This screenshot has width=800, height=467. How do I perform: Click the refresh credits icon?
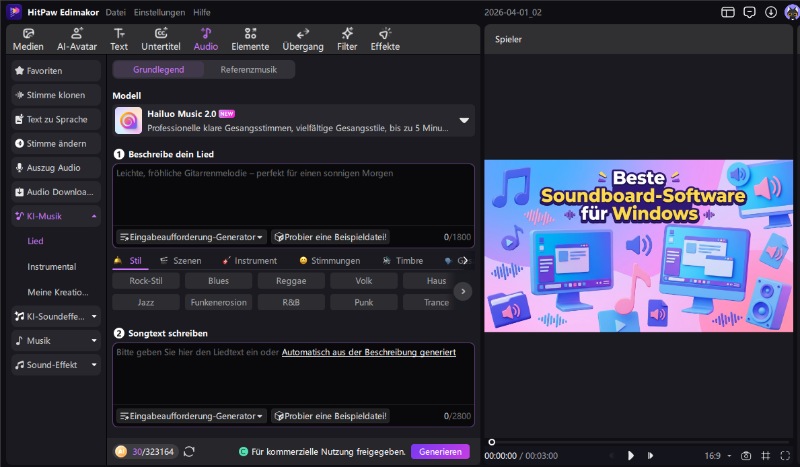[x=189, y=452]
